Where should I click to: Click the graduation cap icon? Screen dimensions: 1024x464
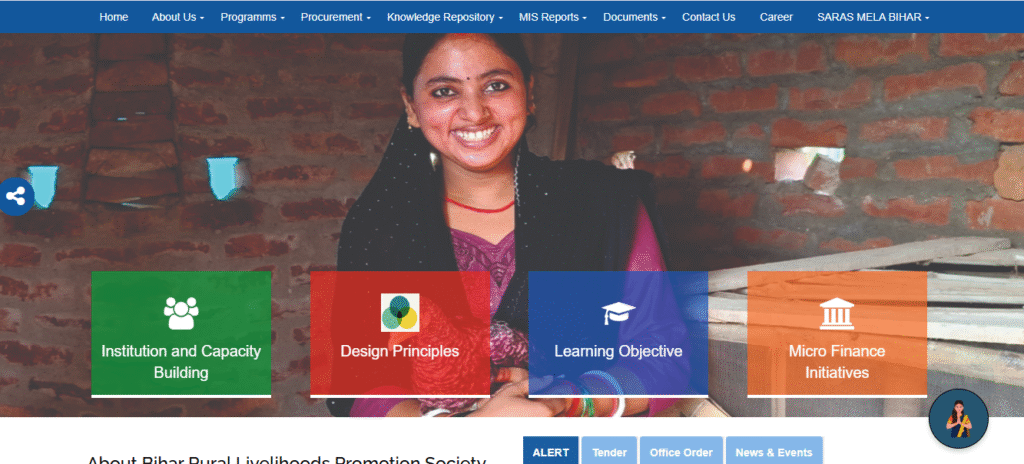618,313
